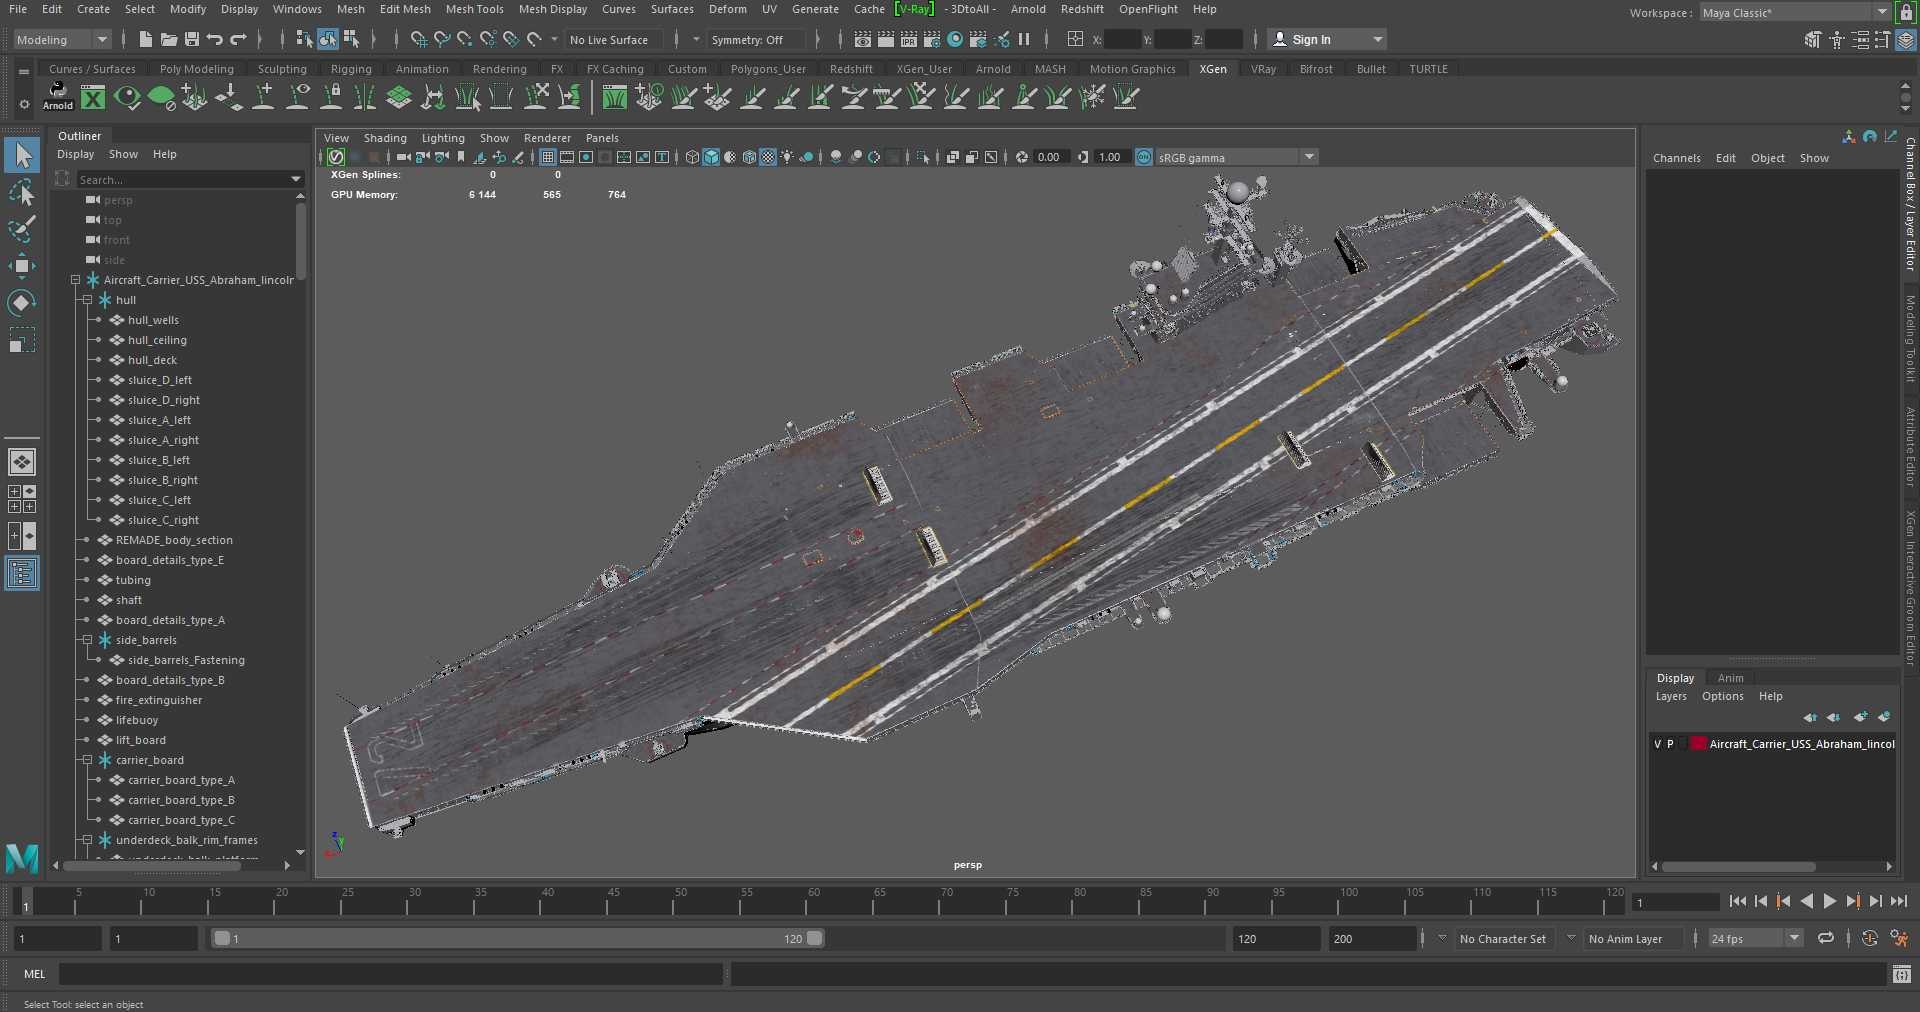Click the select camera icon in viewport toolbar
Screen dimensions: 1920x1012
coord(403,157)
